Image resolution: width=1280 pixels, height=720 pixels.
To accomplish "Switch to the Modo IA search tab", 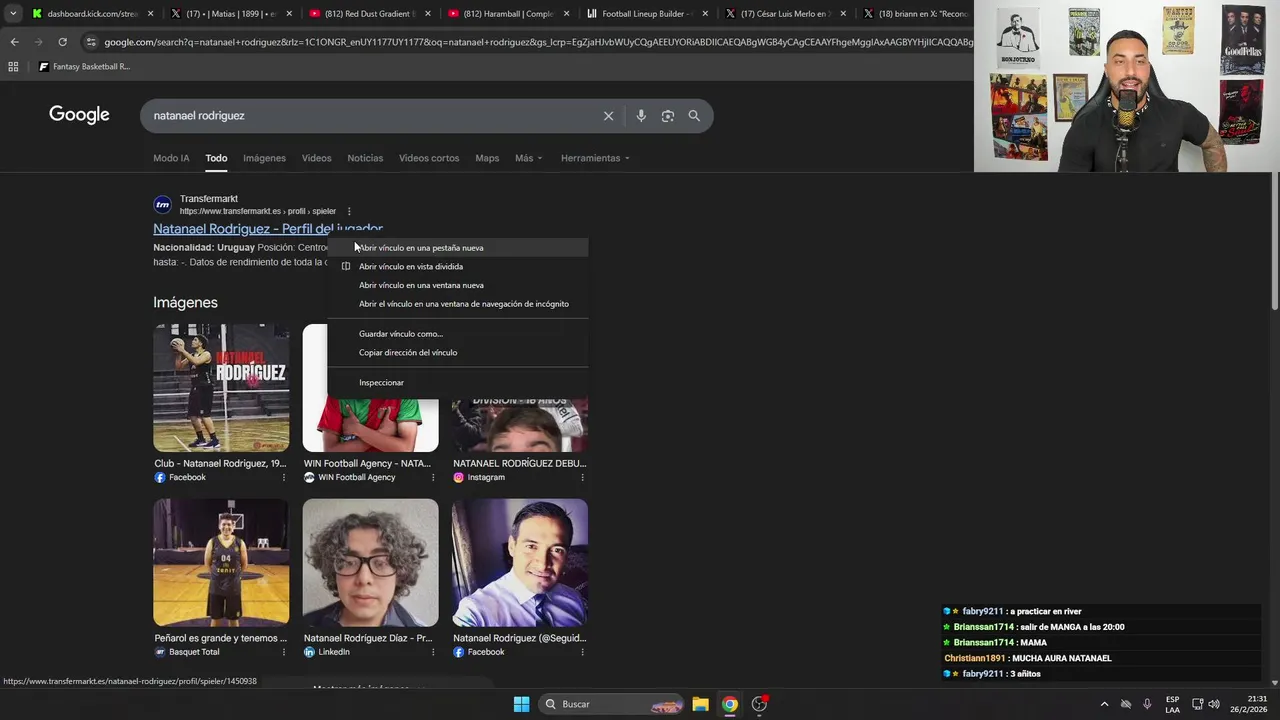I will pyautogui.click(x=171, y=158).
